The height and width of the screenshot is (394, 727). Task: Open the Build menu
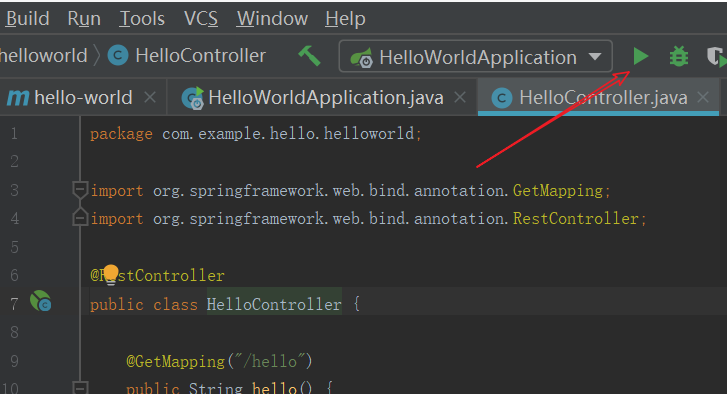click(27, 19)
